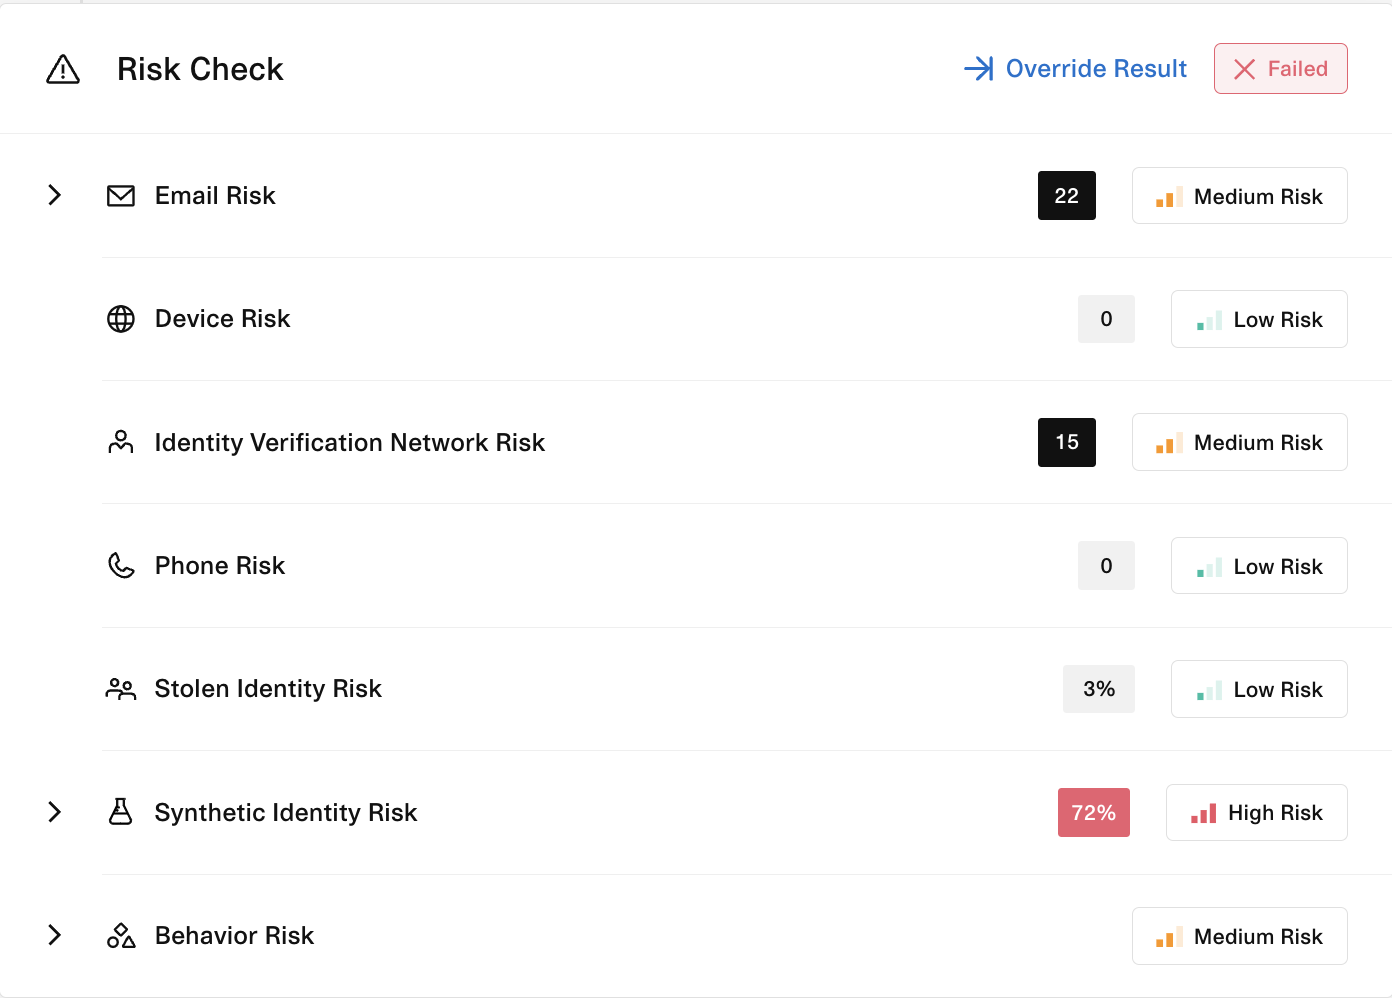Click the High Risk level badge
The image size is (1392, 998).
click(x=1256, y=812)
